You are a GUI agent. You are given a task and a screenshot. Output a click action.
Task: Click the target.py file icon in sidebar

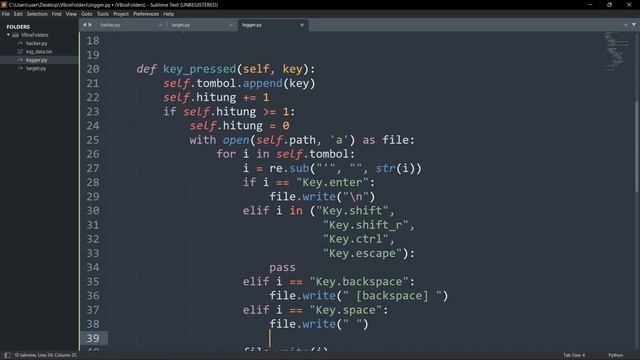click(x=20, y=69)
